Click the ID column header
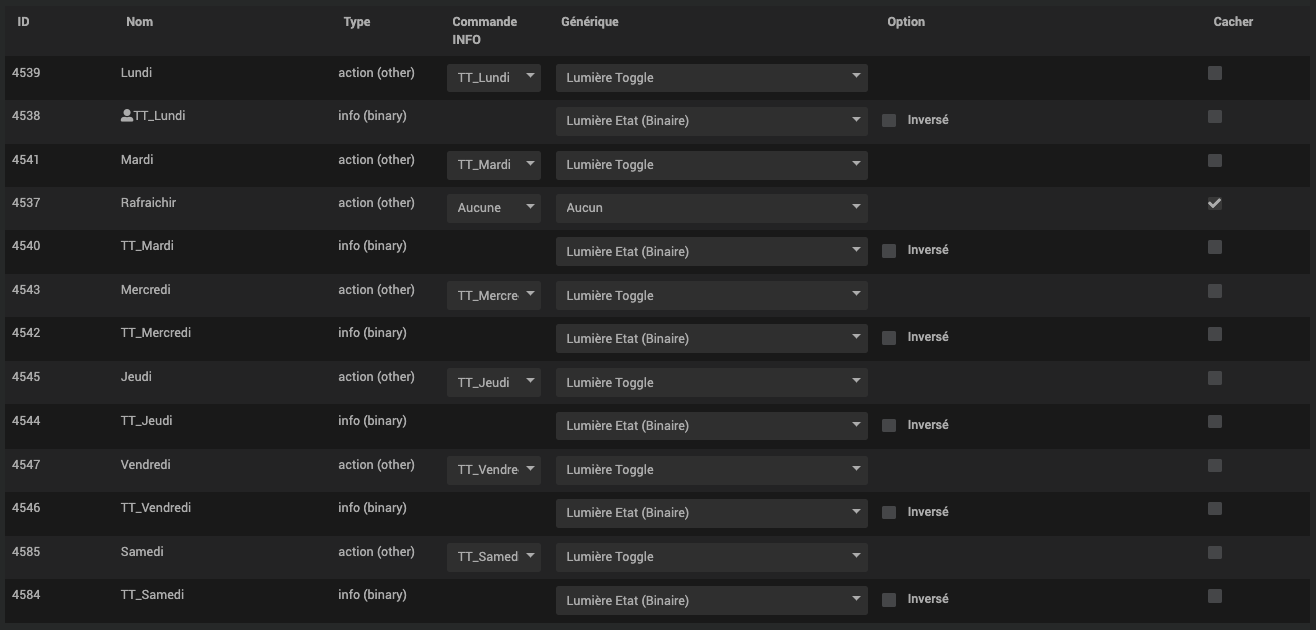The image size is (1316, 630). 23,22
